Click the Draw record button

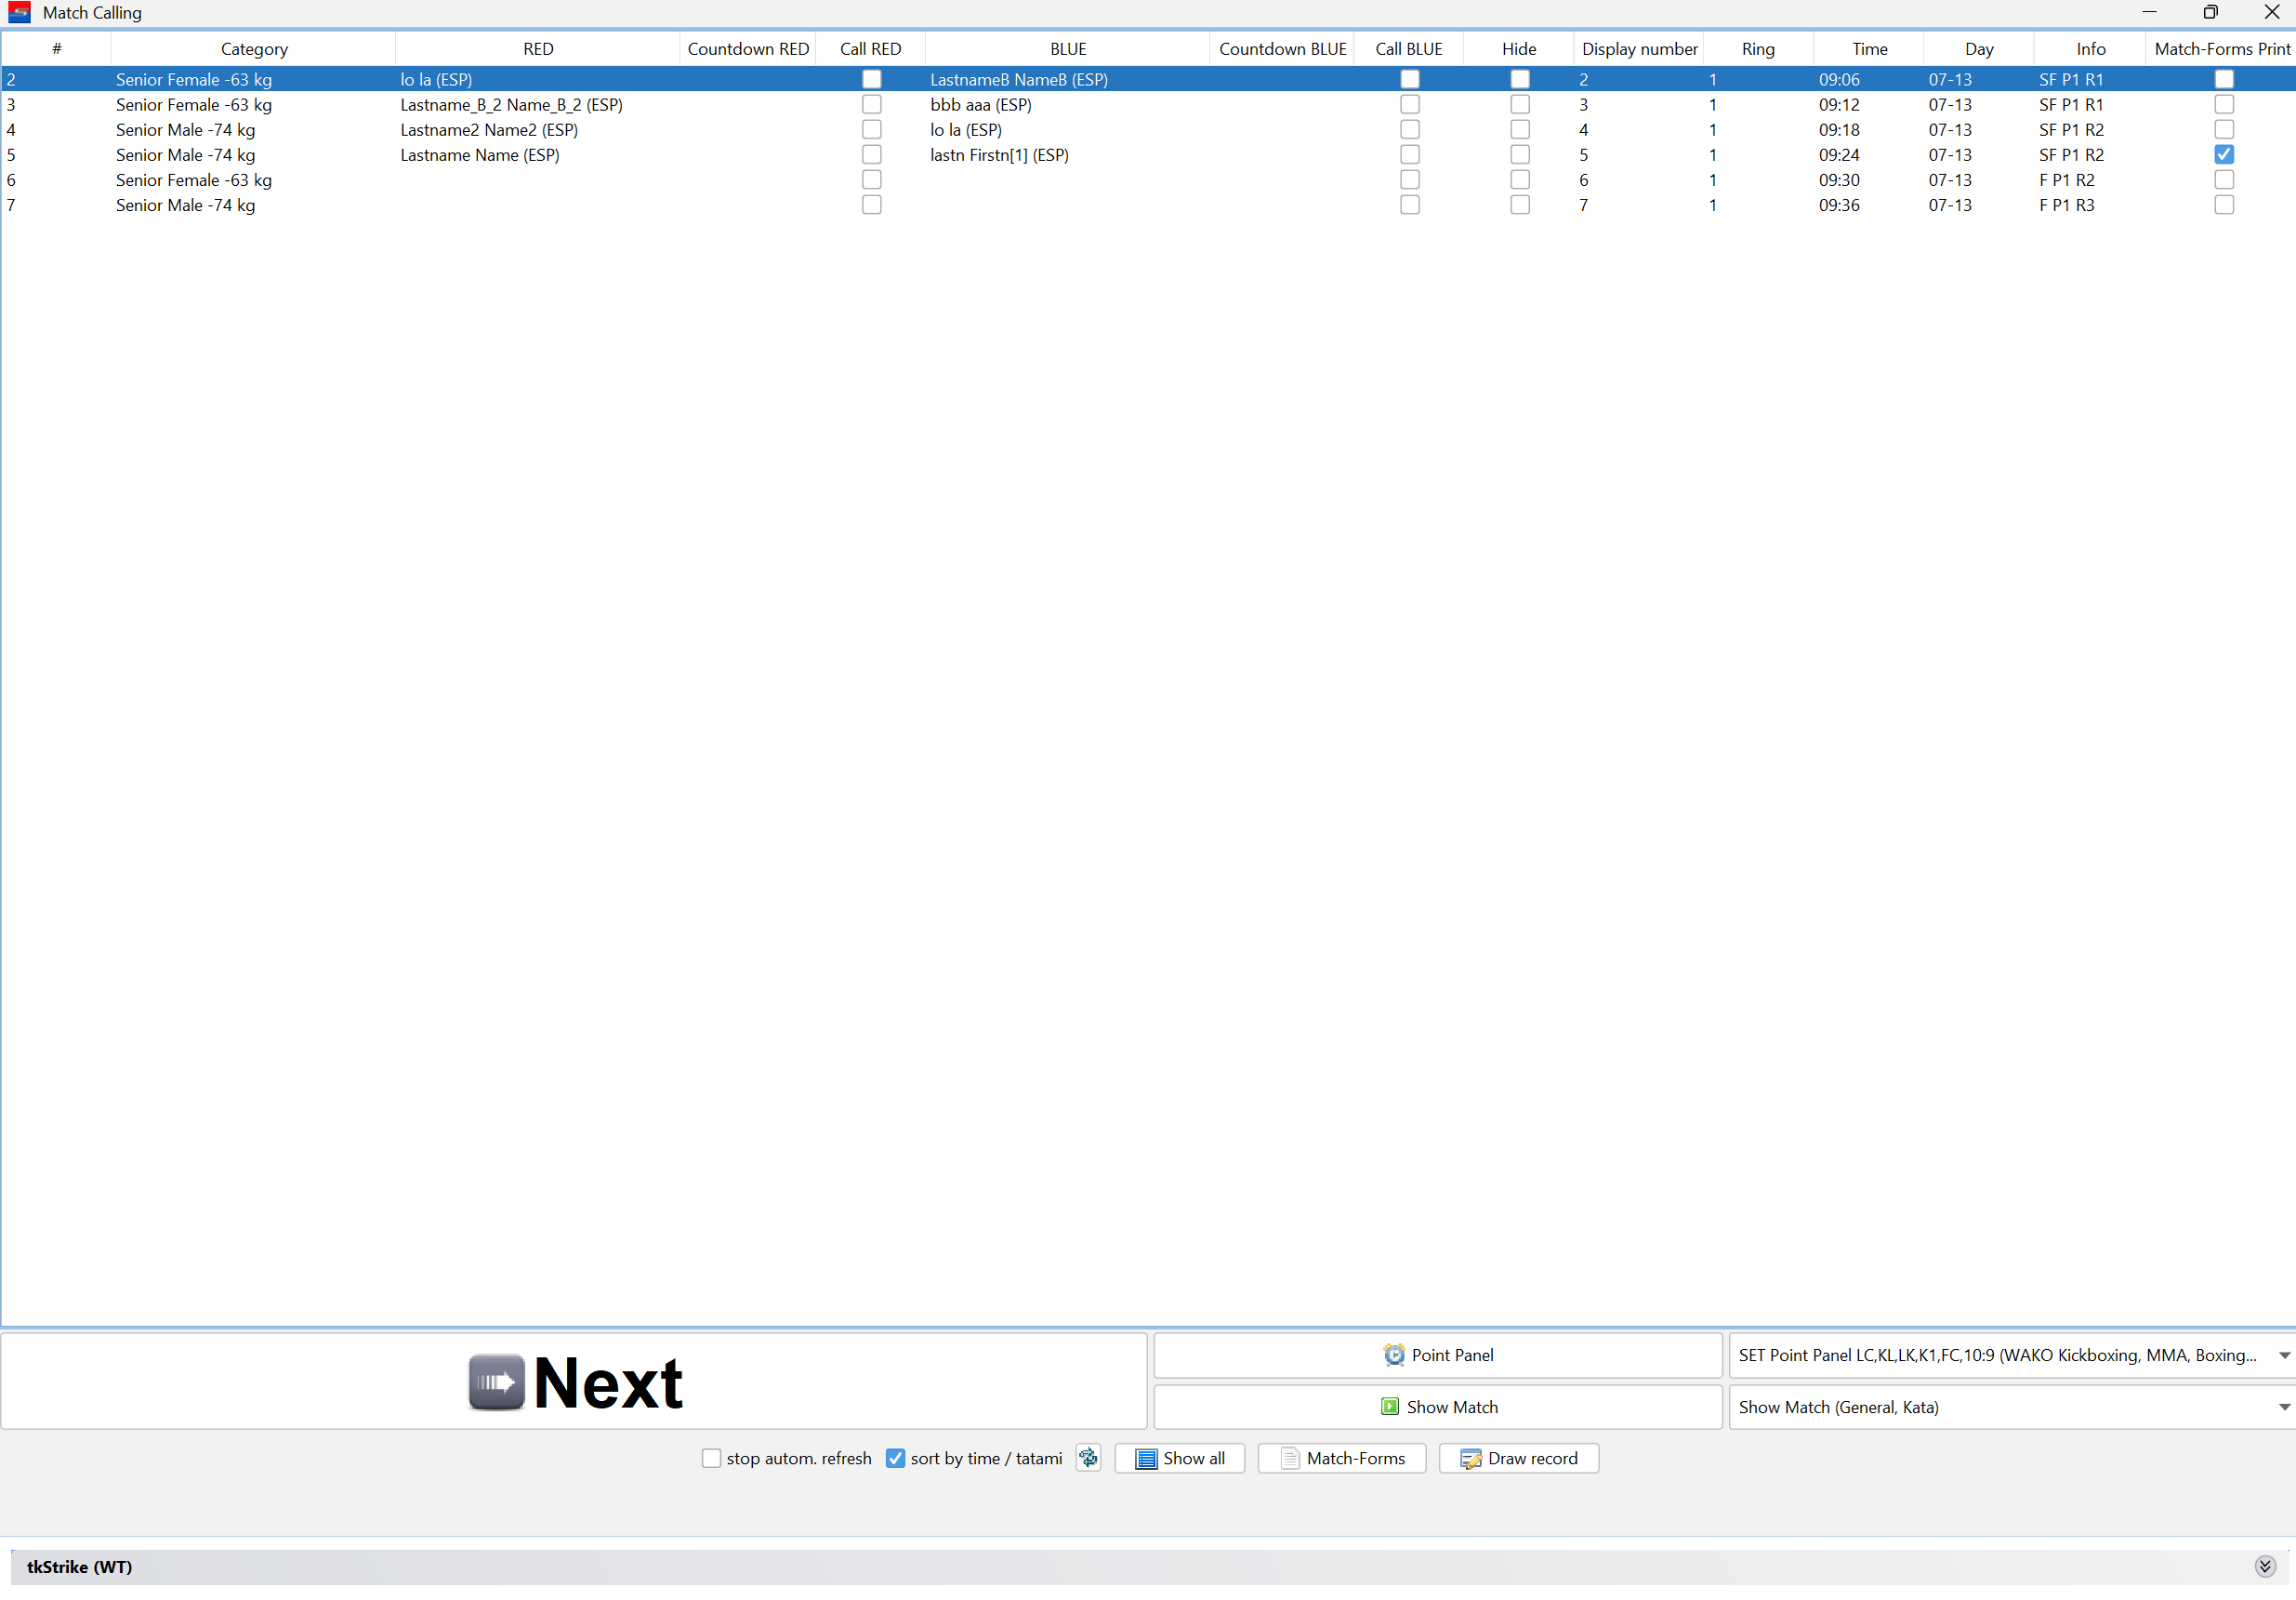[x=1518, y=1458]
